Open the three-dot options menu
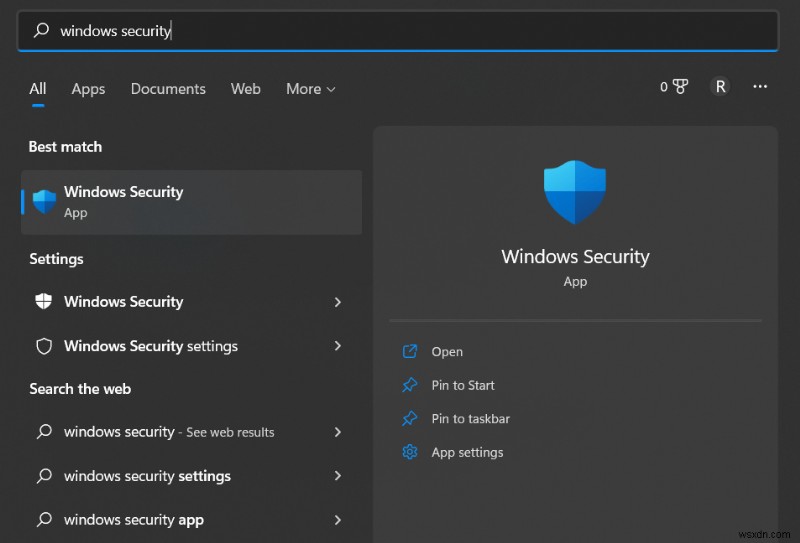The image size is (800, 543). pos(760,86)
